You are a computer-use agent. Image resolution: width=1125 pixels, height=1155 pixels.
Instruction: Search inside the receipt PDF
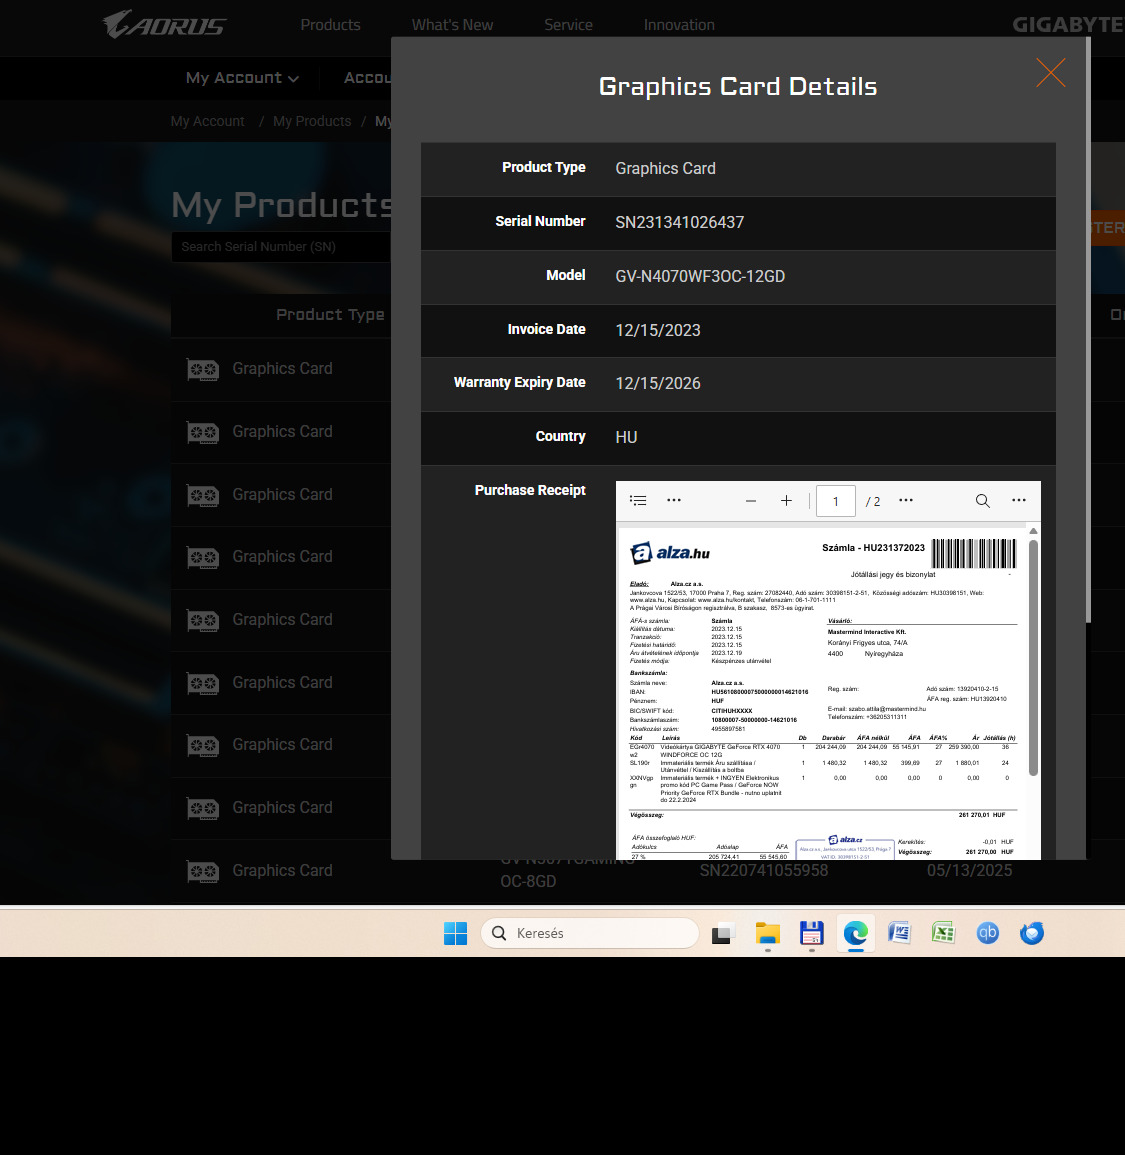pos(982,501)
